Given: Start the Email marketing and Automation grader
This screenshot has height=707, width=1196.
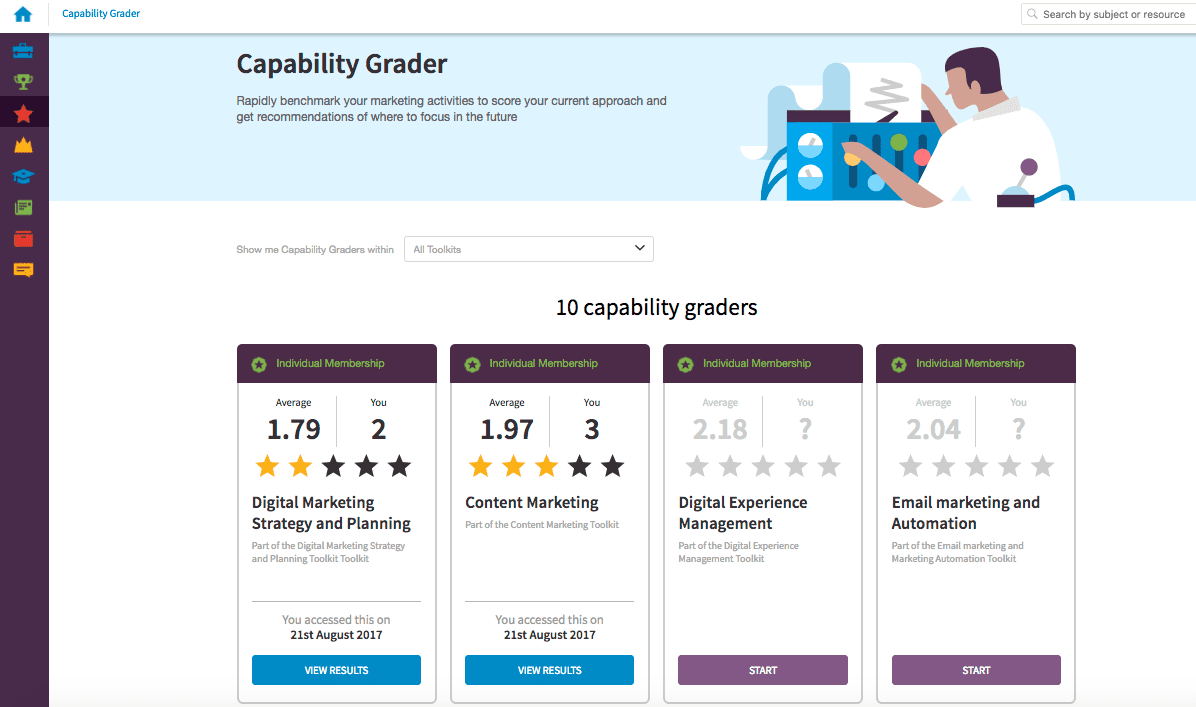Looking at the screenshot, I should coord(975,670).
